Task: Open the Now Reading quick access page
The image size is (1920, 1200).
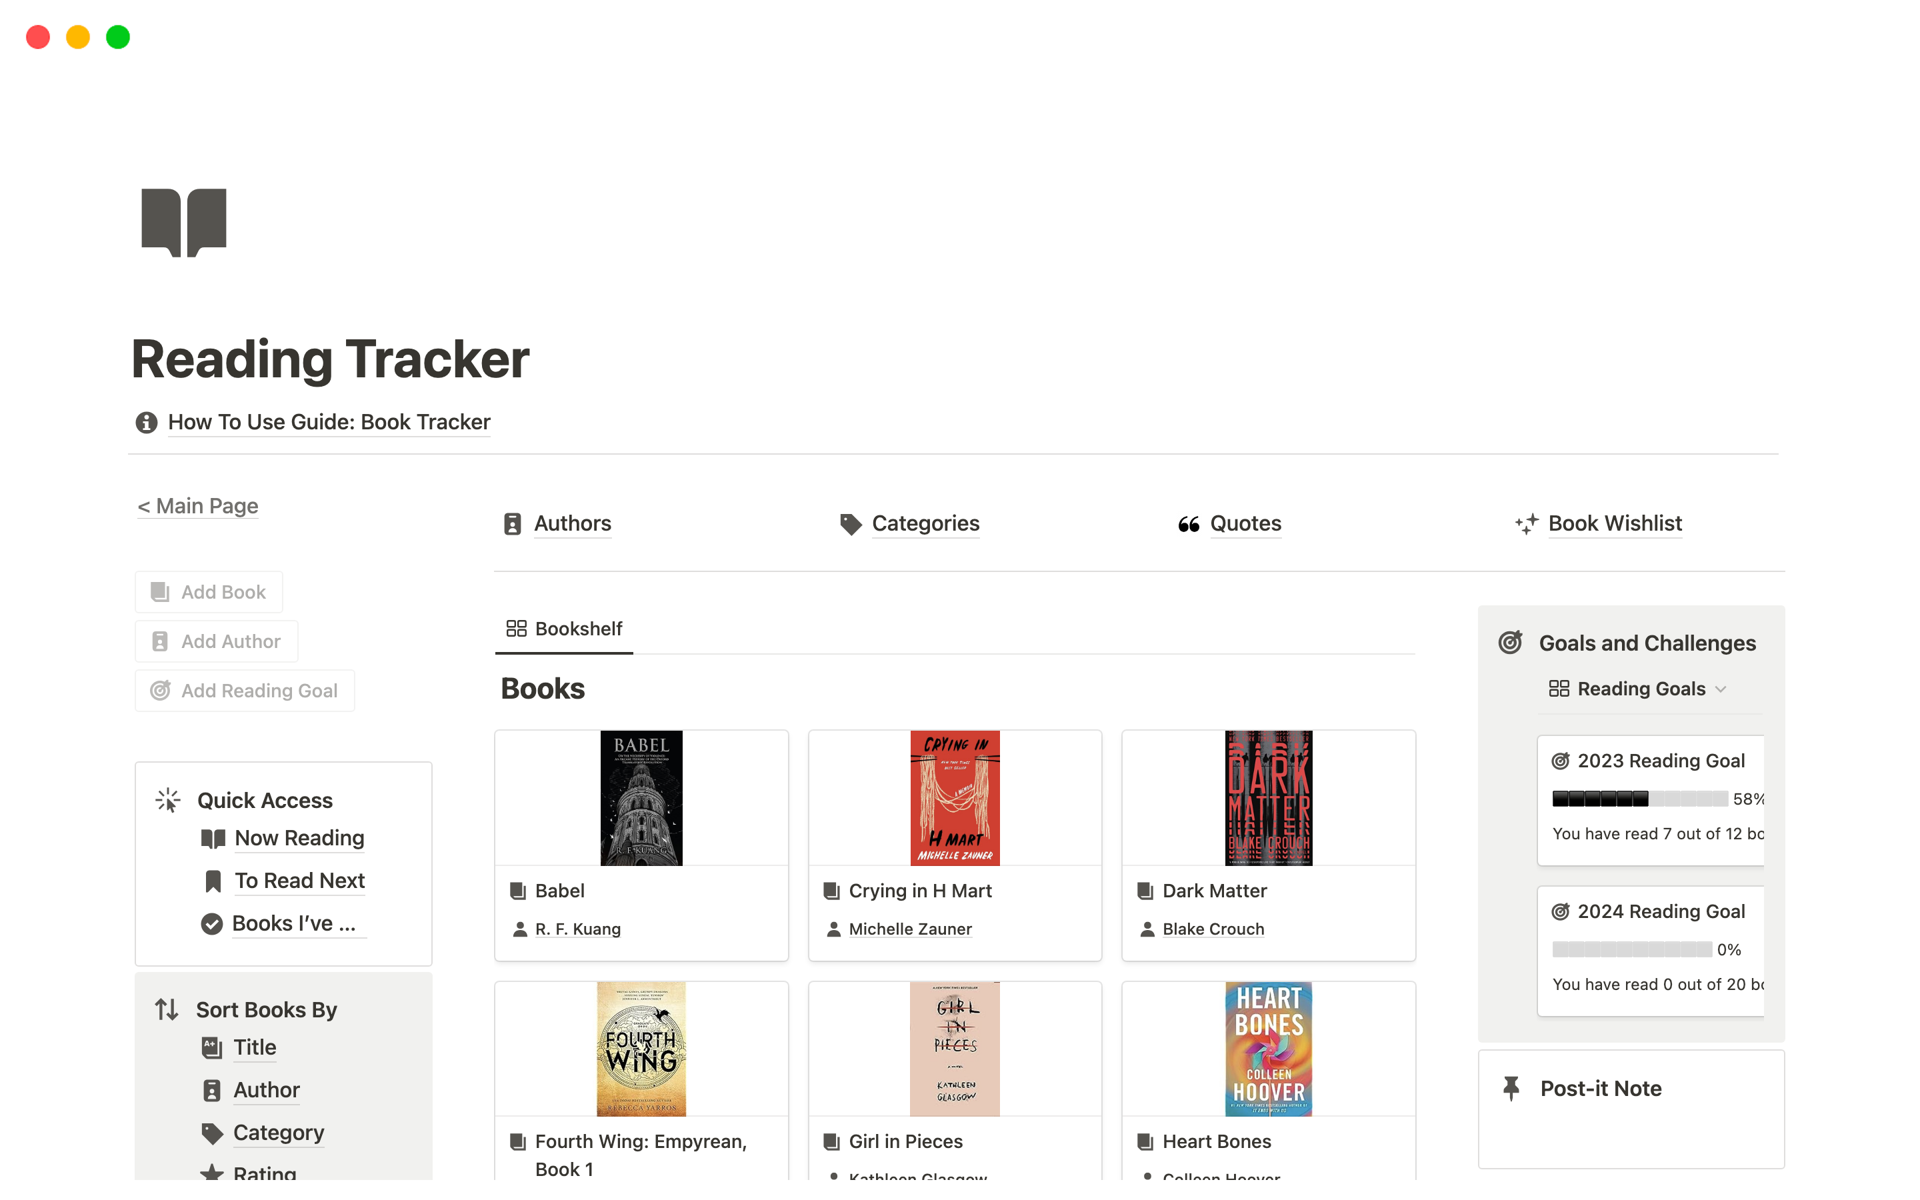Action: pos(299,838)
